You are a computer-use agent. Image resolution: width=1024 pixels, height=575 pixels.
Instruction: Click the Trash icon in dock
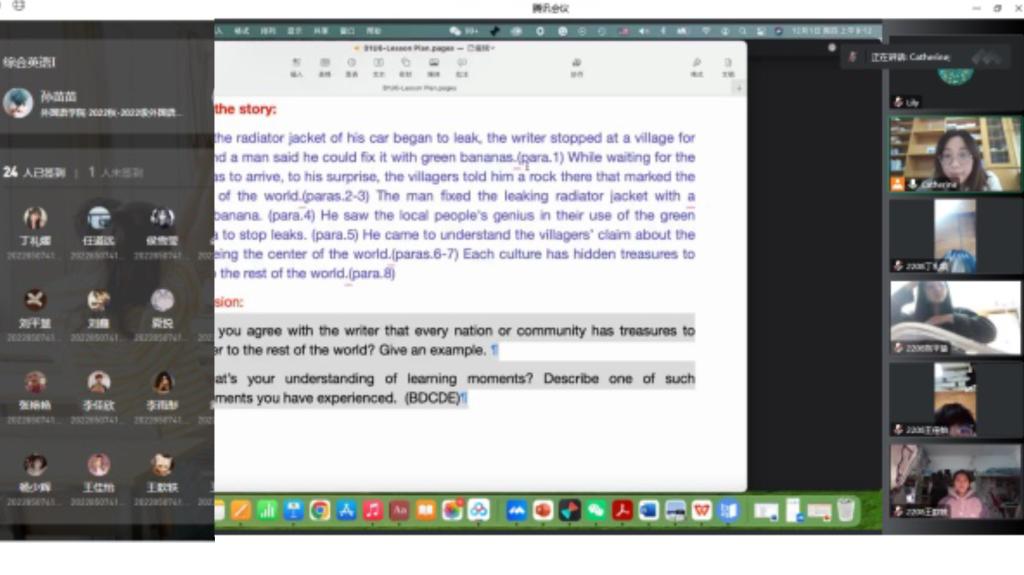[846, 511]
